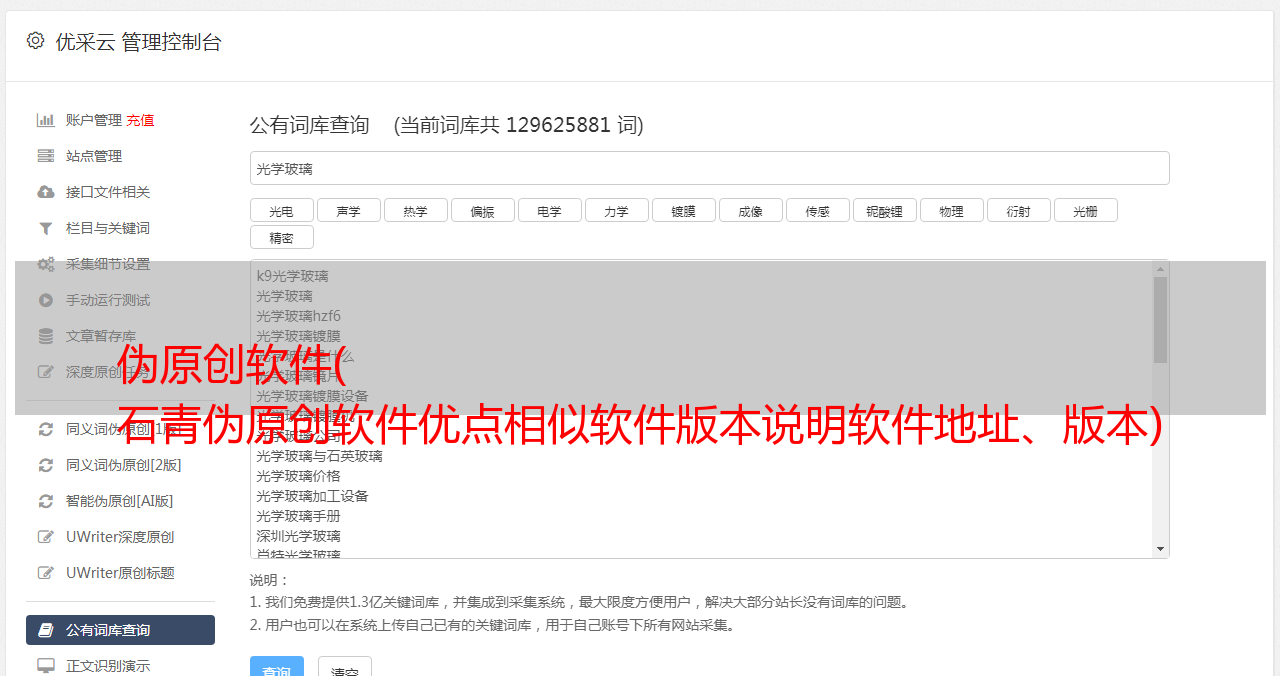This screenshot has width=1280, height=676.
Task: Click the gear icon beside 优采云 管理控制台
Action: (36, 41)
